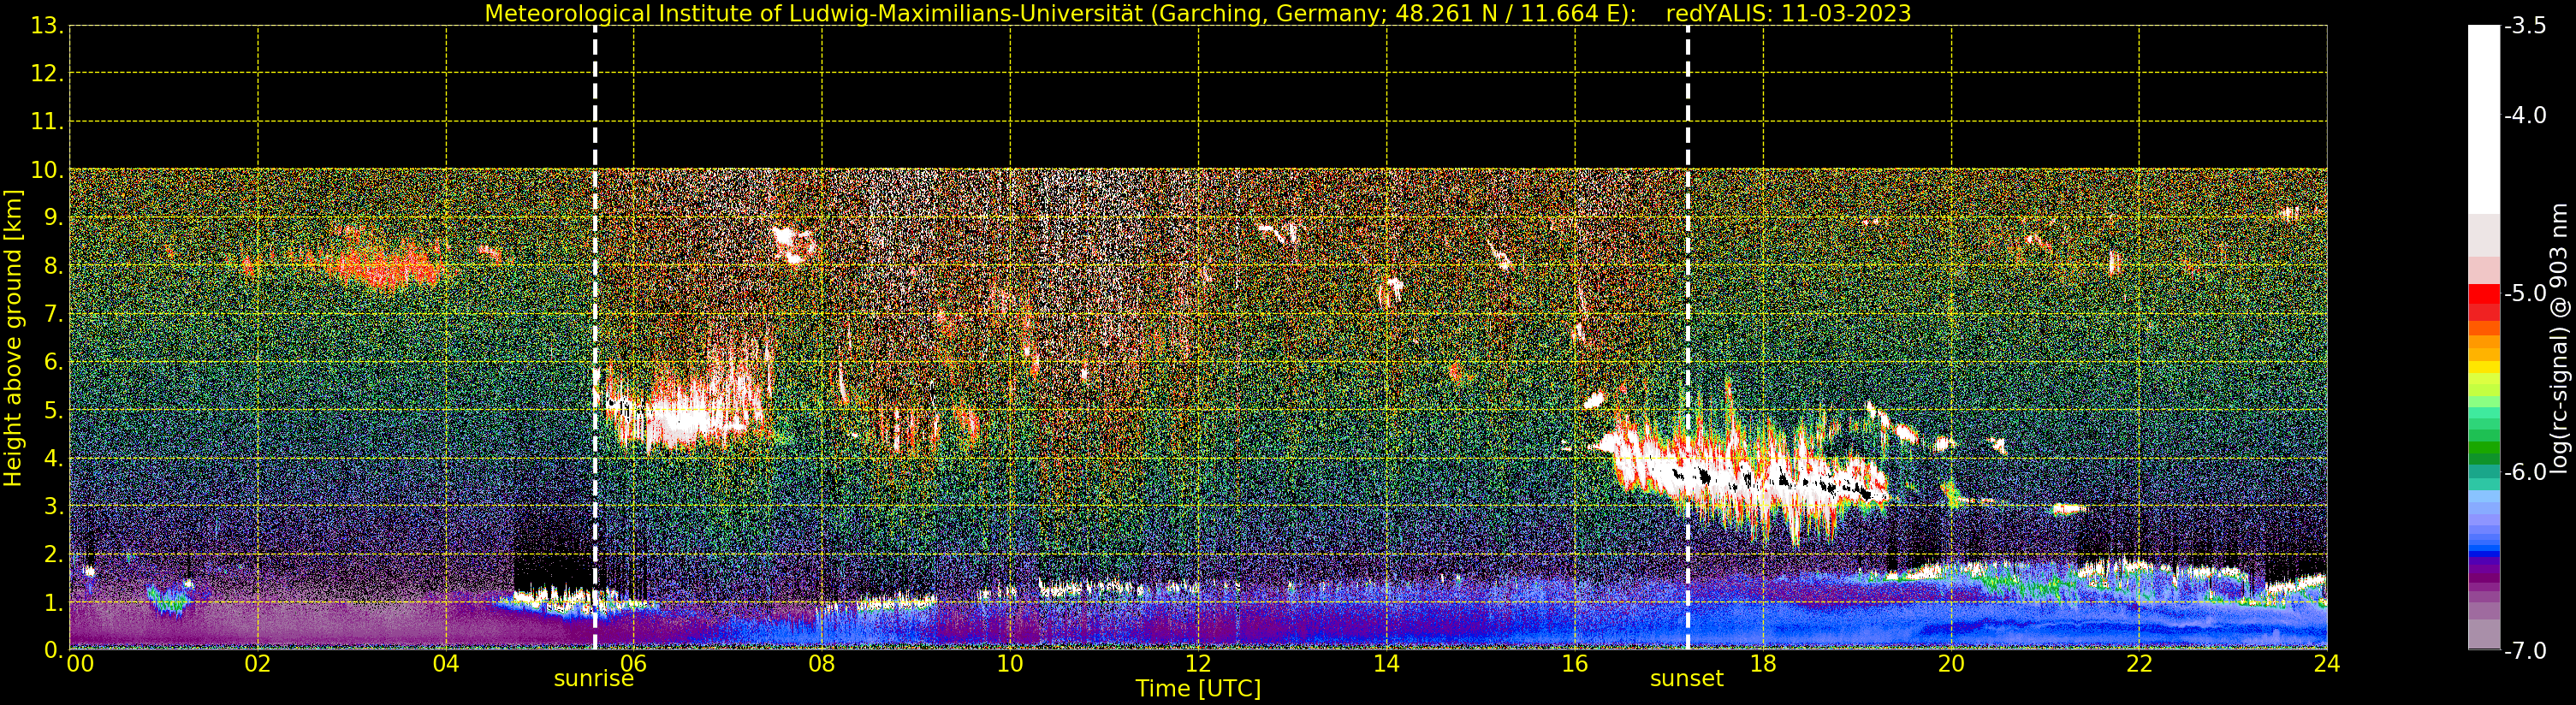
Task: Click the height axis tick label '6.'
Action: coord(54,362)
